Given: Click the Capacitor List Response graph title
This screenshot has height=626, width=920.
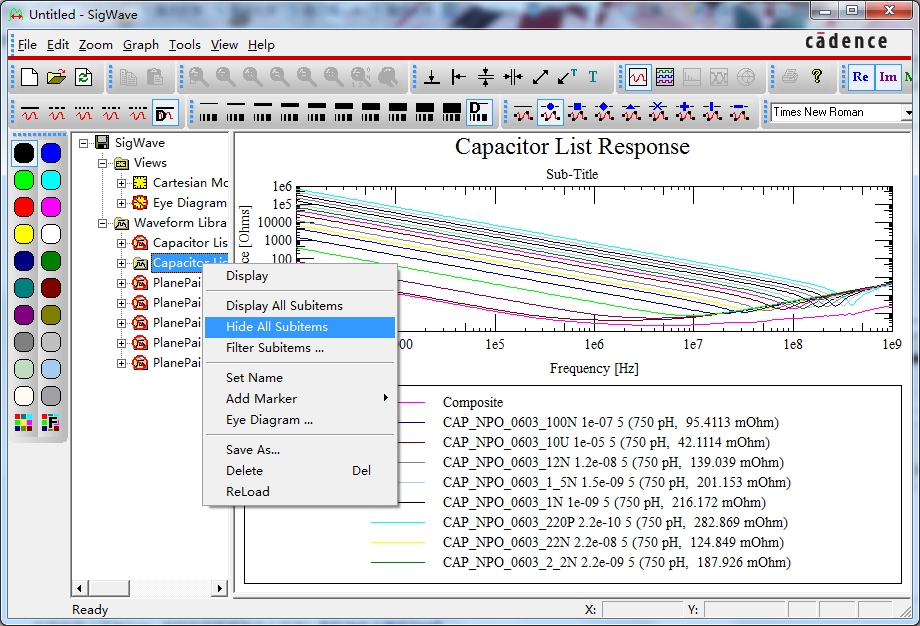Looking at the screenshot, I should coord(572,147).
